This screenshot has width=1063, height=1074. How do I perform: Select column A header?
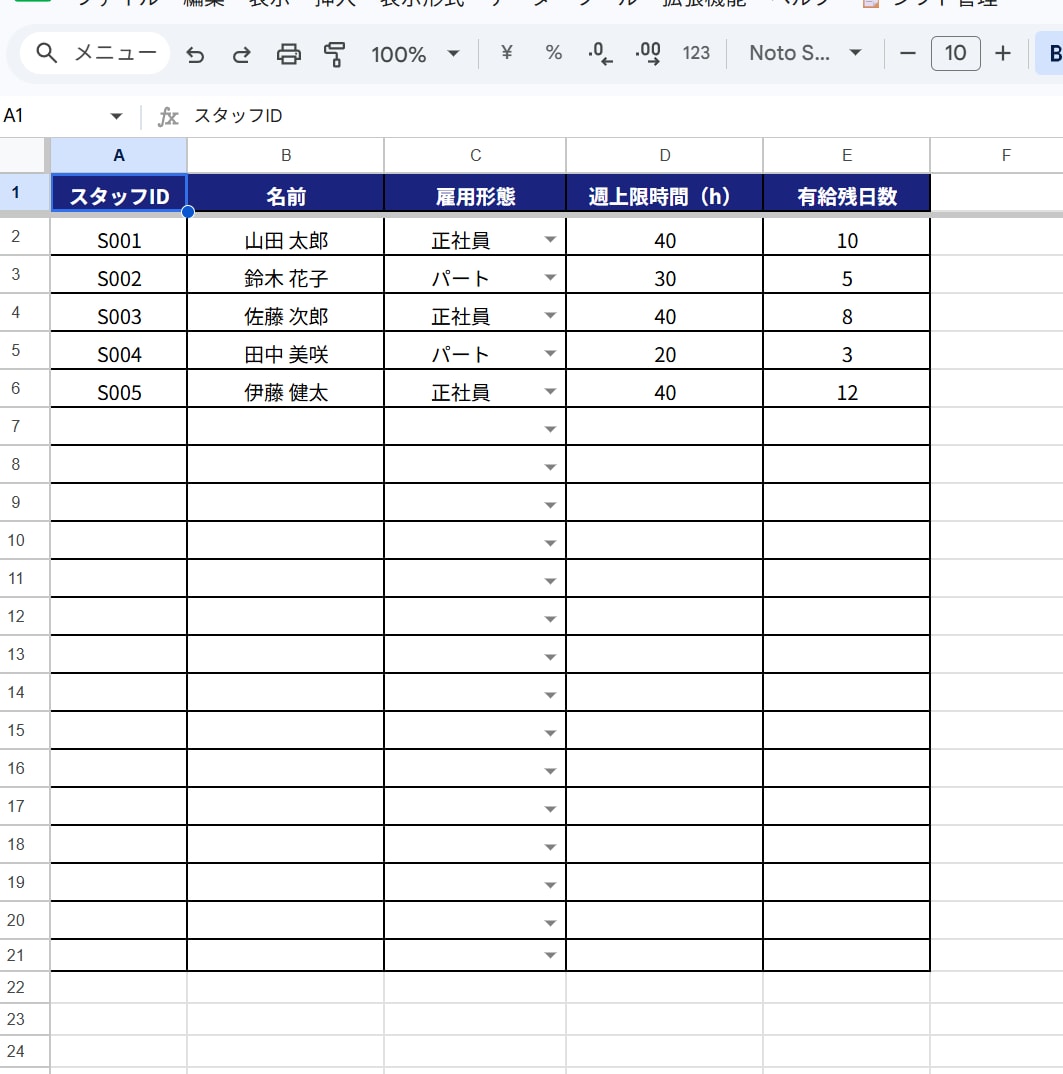pyautogui.click(x=118, y=155)
